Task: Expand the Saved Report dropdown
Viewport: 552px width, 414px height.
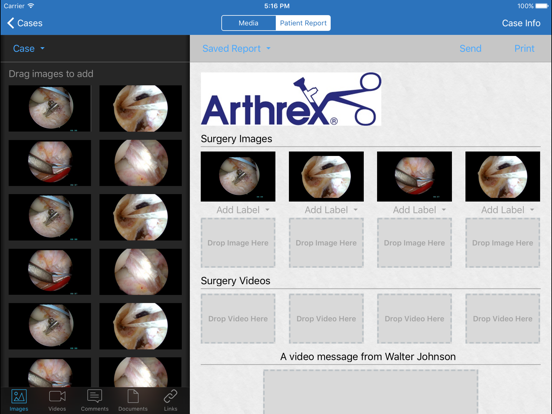Action: pyautogui.click(x=236, y=49)
